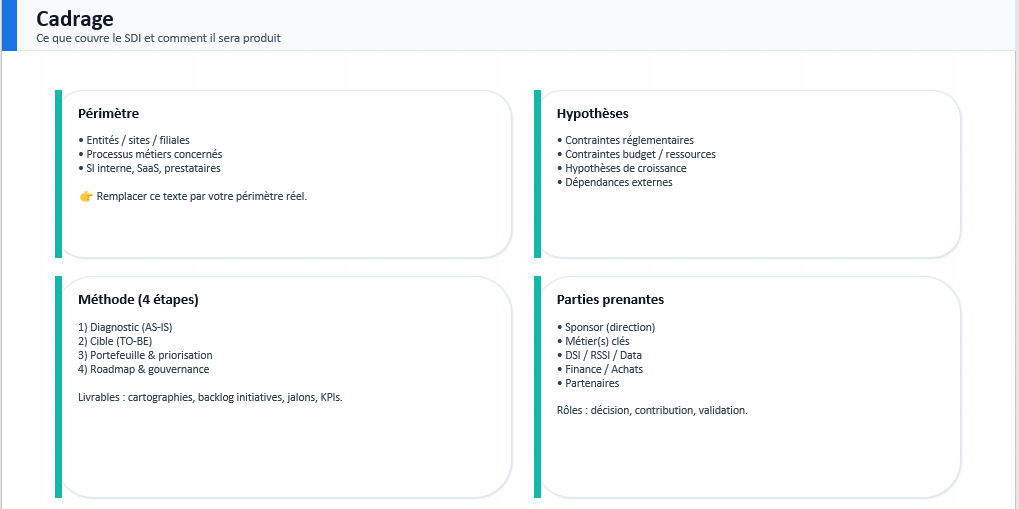Click the teal bar of the Périmètre card
The height and width of the screenshot is (509, 1019).
coord(58,174)
